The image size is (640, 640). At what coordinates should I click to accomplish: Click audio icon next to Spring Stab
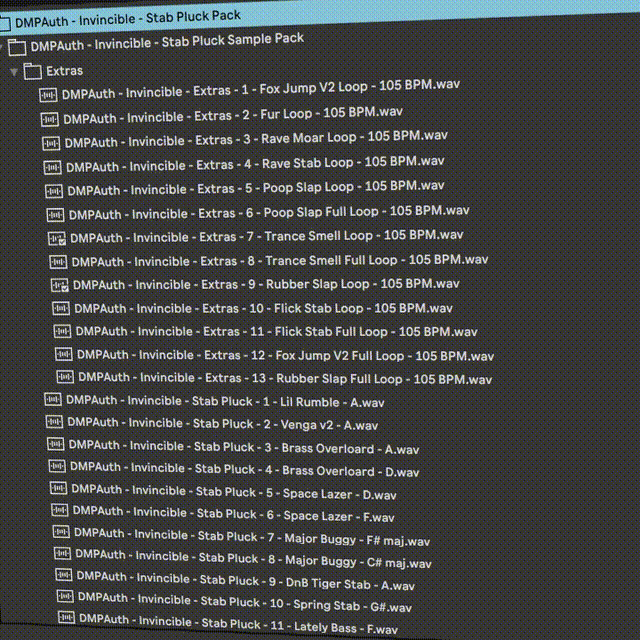tap(66, 606)
